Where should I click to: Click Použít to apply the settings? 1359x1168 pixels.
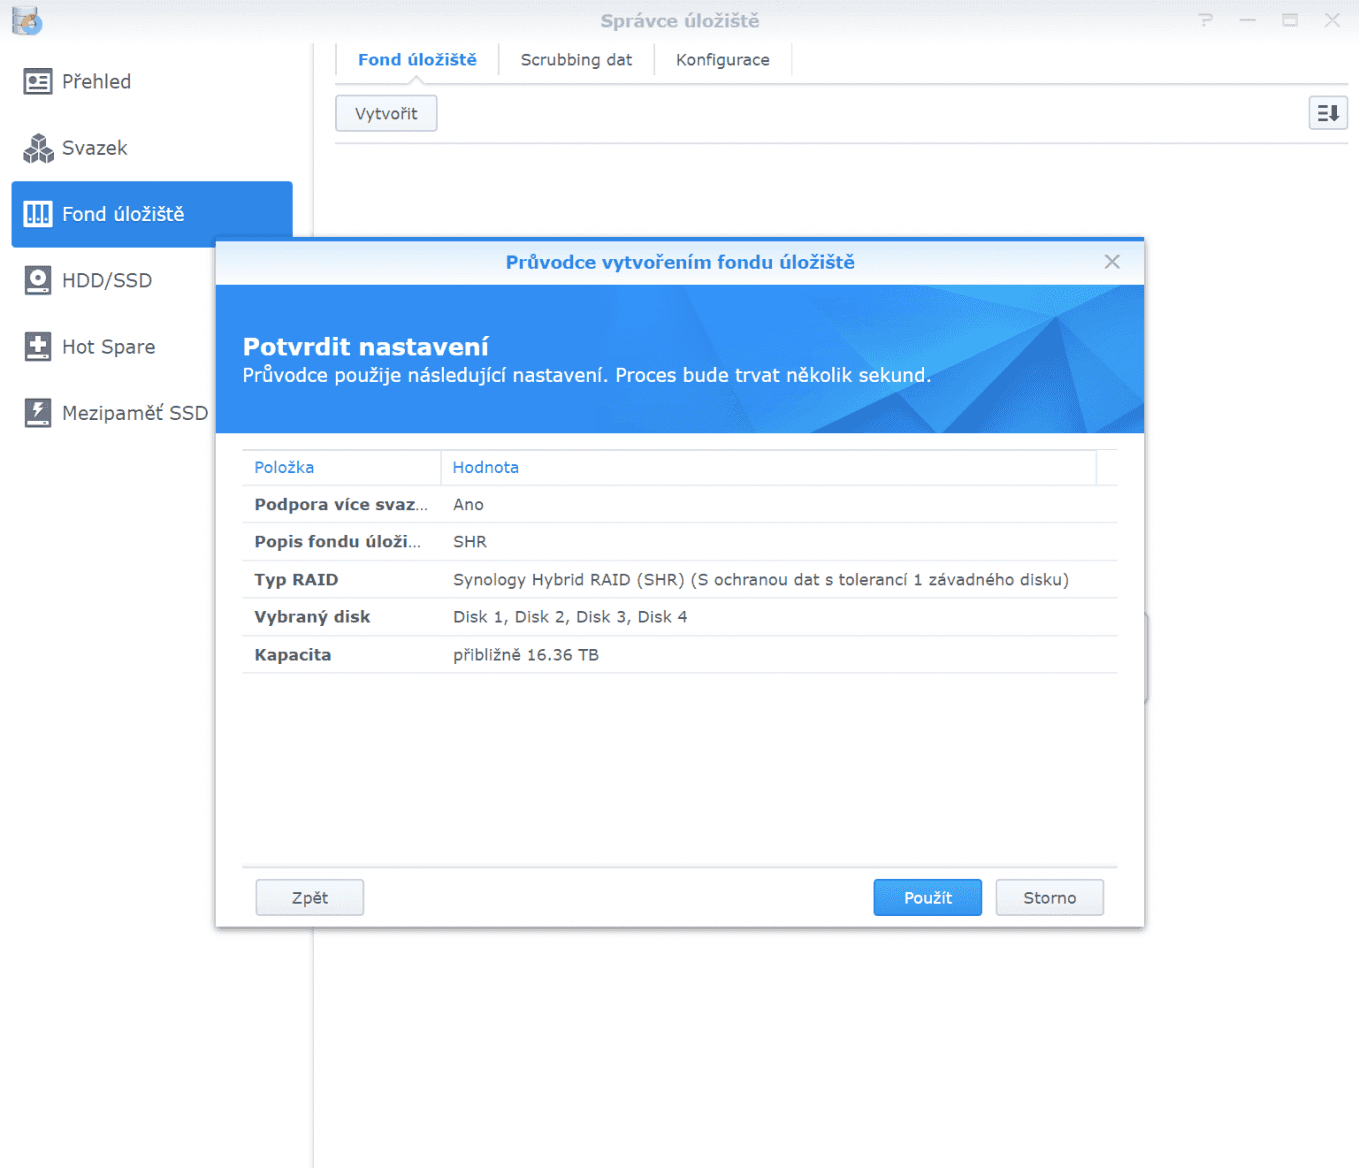[x=927, y=898]
